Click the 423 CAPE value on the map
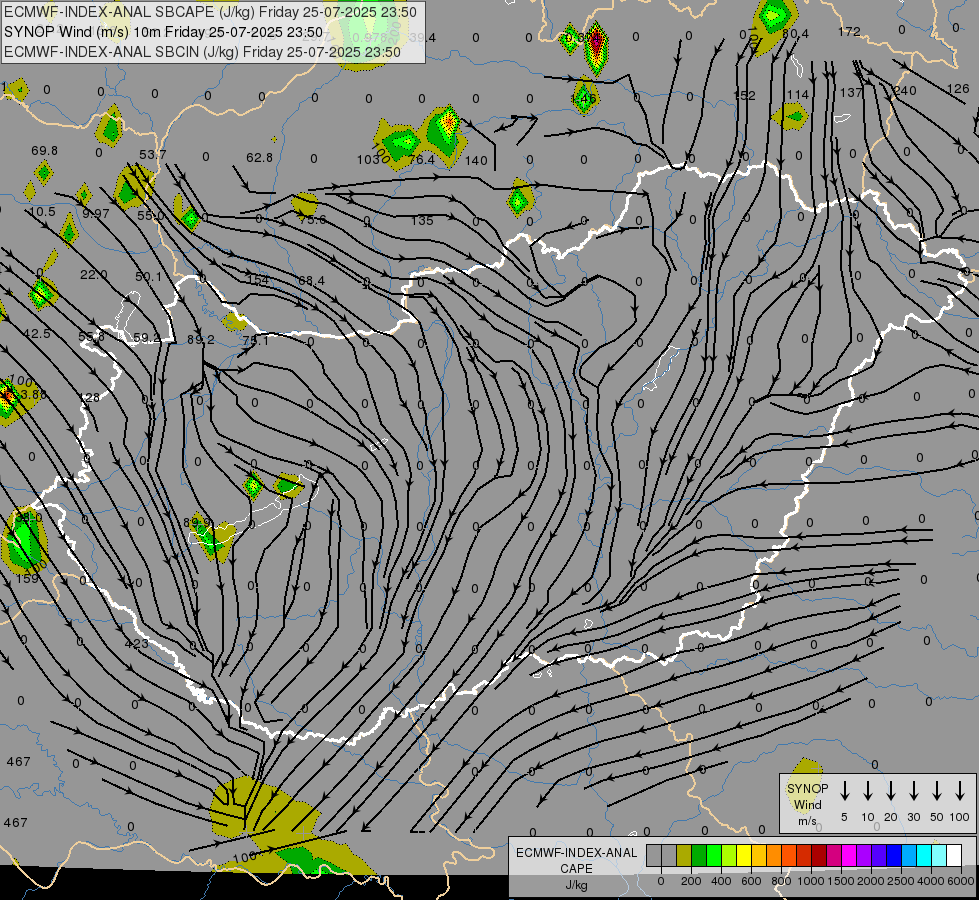The image size is (979, 900). pyautogui.click(x=136, y=643)
